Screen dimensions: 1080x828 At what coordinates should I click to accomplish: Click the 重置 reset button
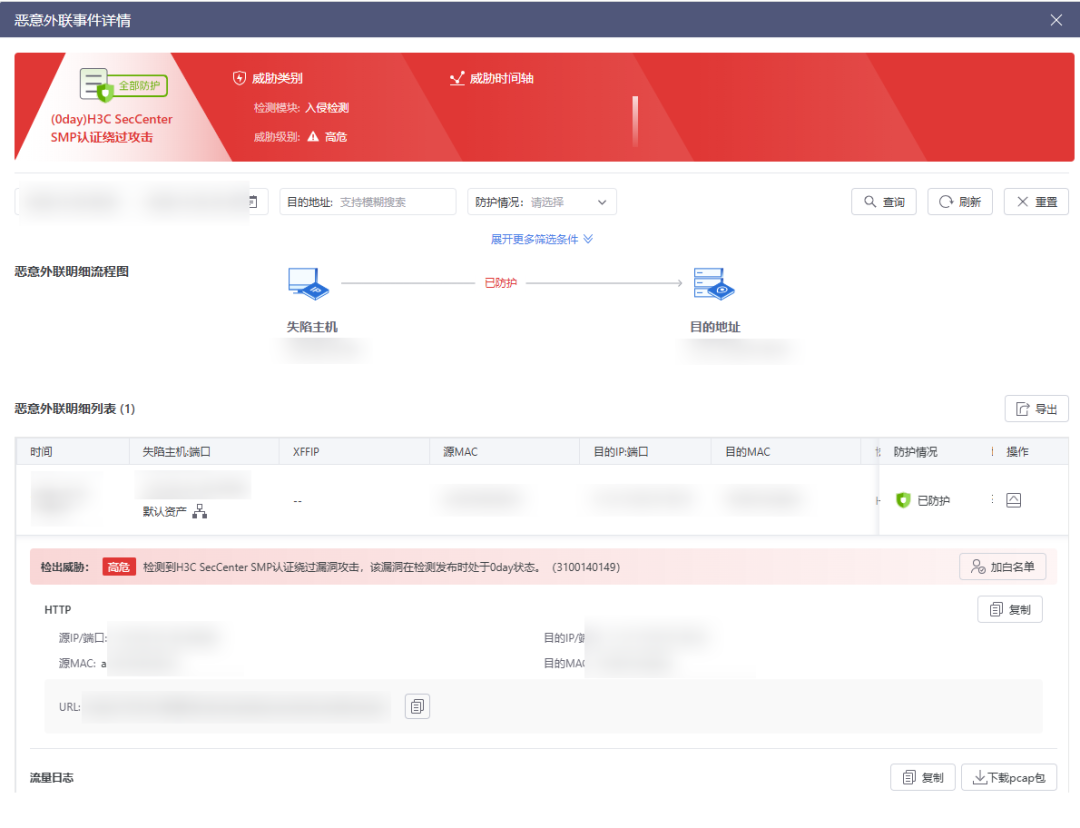pyautogui.click(x=1036, y=202)
